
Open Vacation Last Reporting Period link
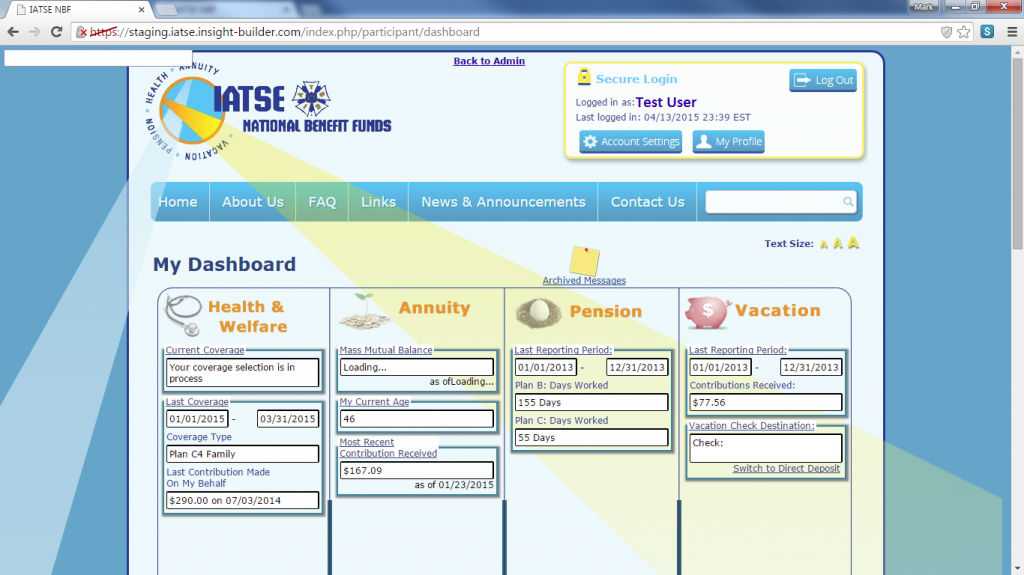click(x=738, y=350)
